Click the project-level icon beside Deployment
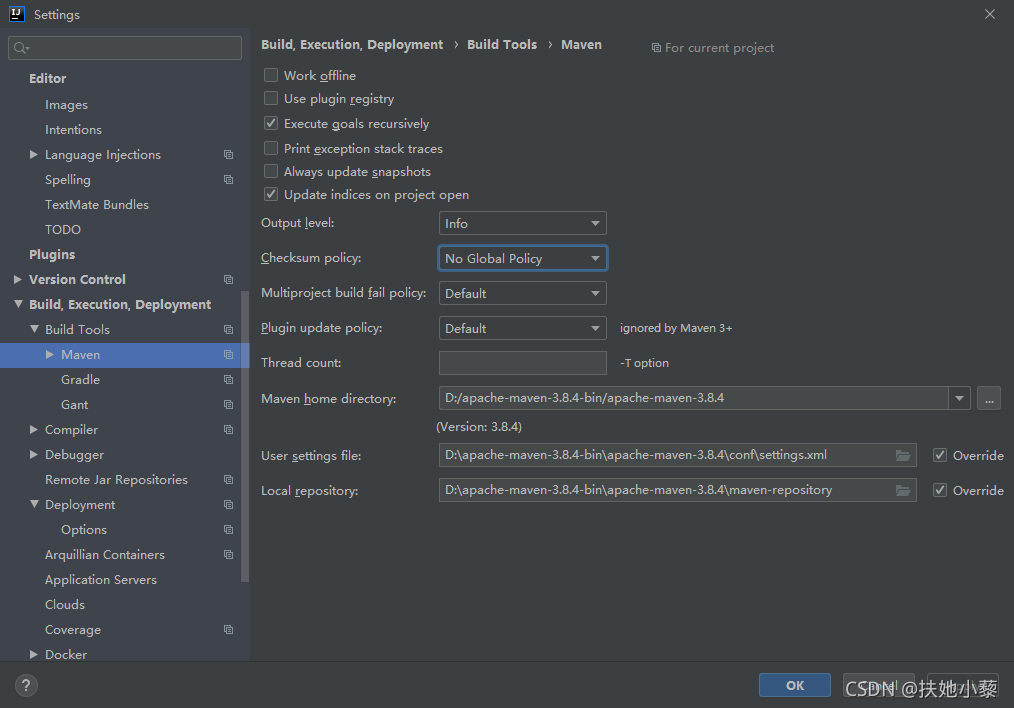 click(228, 504)
